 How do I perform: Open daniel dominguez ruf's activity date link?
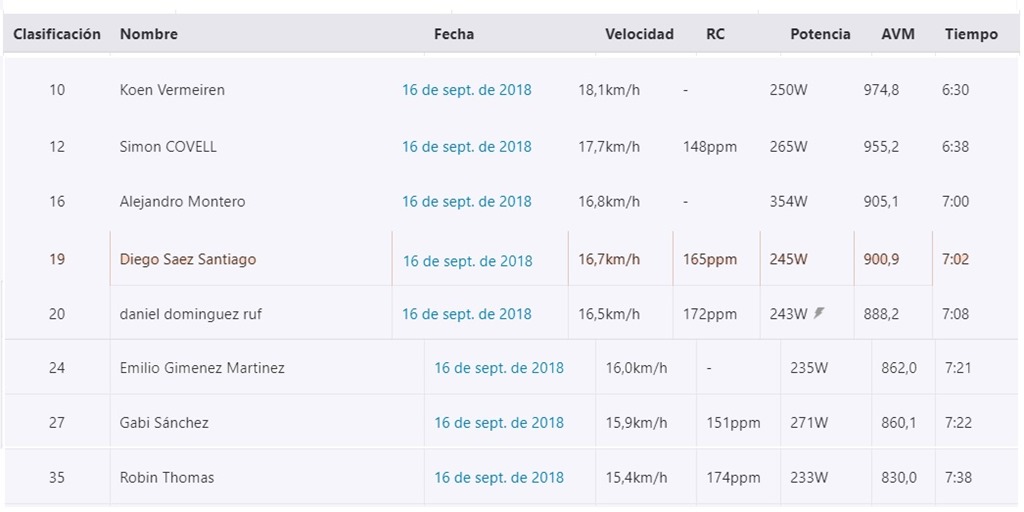coord(467,314)
